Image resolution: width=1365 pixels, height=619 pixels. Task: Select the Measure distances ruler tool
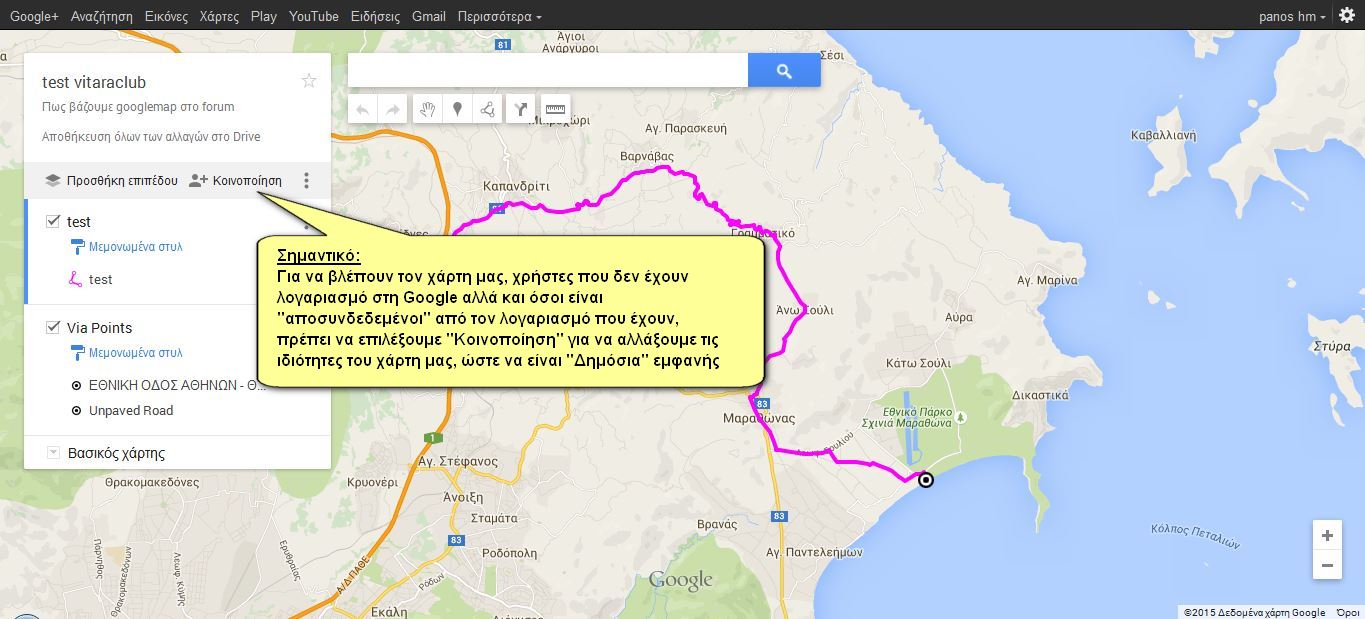[x=555, y=110]
